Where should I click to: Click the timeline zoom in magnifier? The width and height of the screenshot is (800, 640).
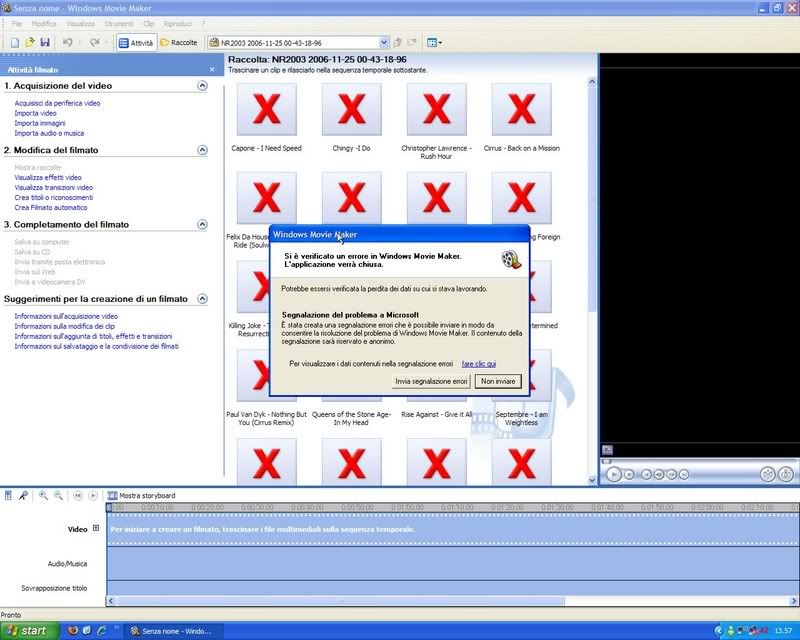coord(44,495)
